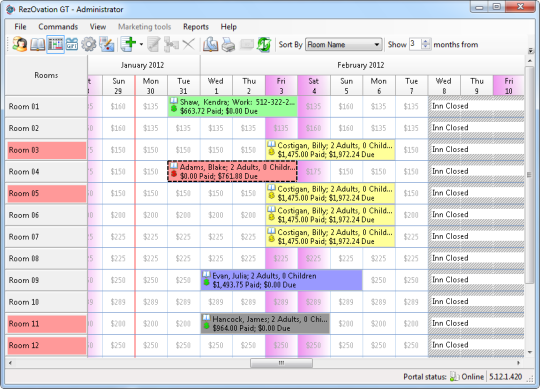Click the Tue 31 date column header
This screenshot has height=389, width=540.
(x=184, y=86)
